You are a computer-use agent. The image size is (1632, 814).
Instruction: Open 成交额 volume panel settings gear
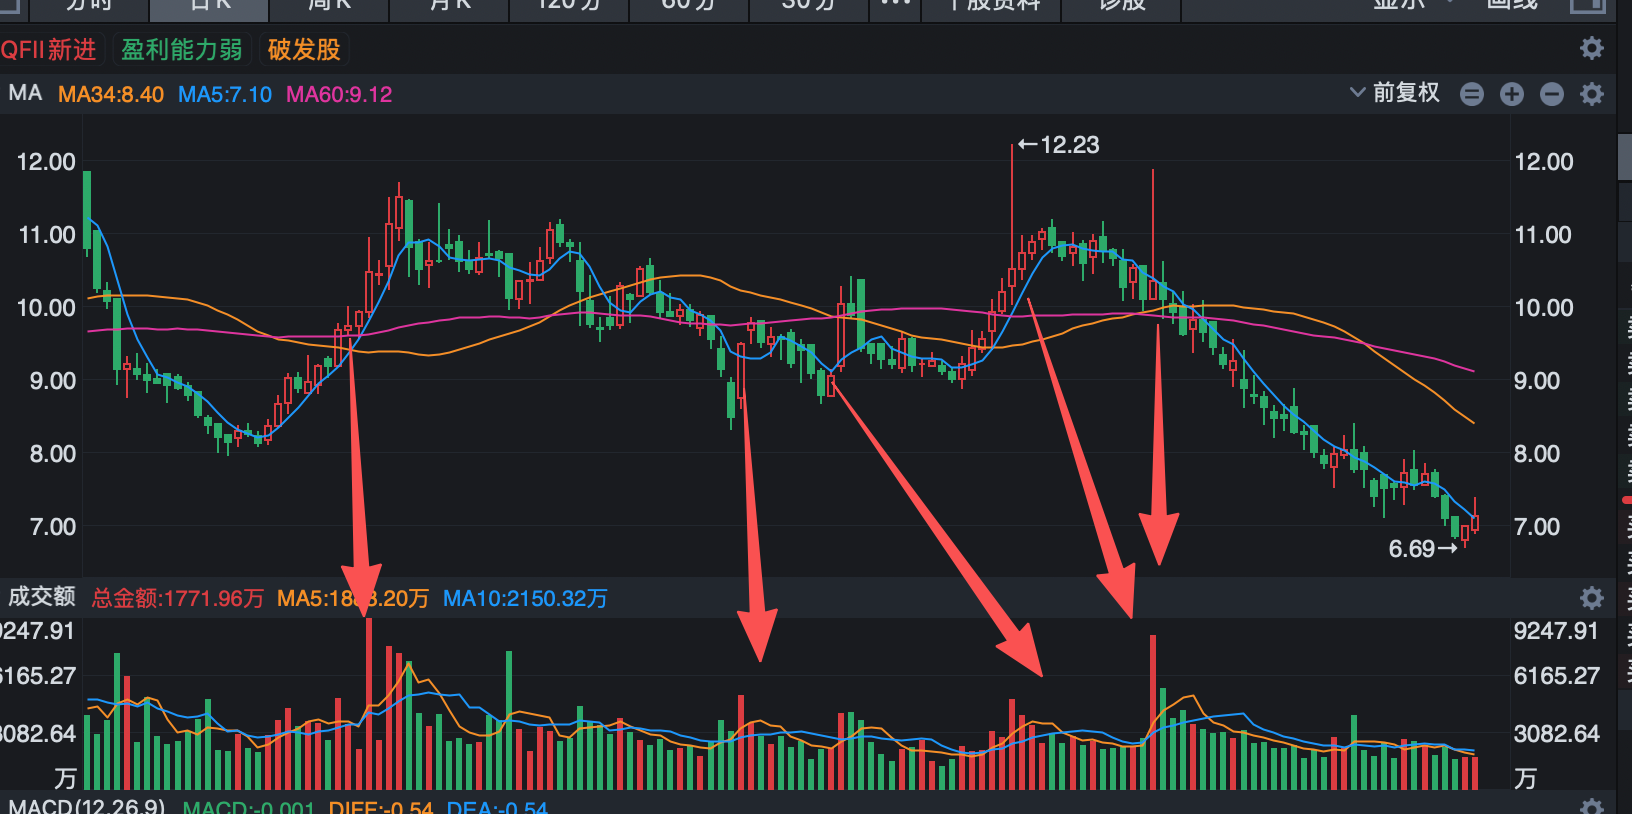1591,598
